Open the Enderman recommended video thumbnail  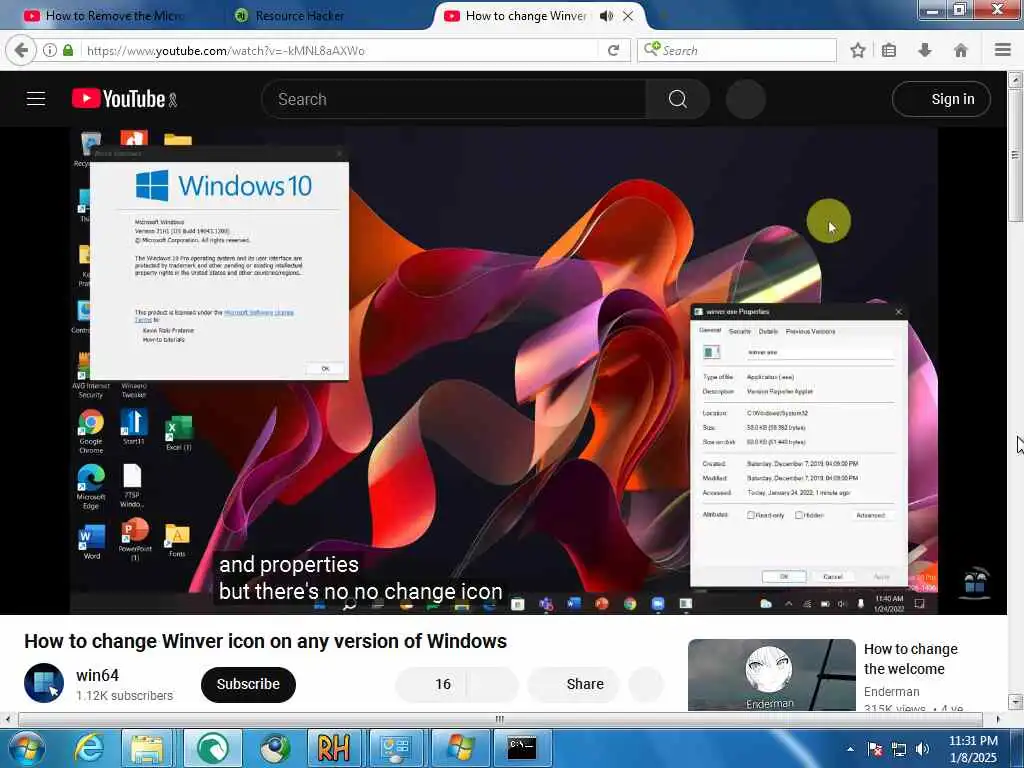(771, 674)
